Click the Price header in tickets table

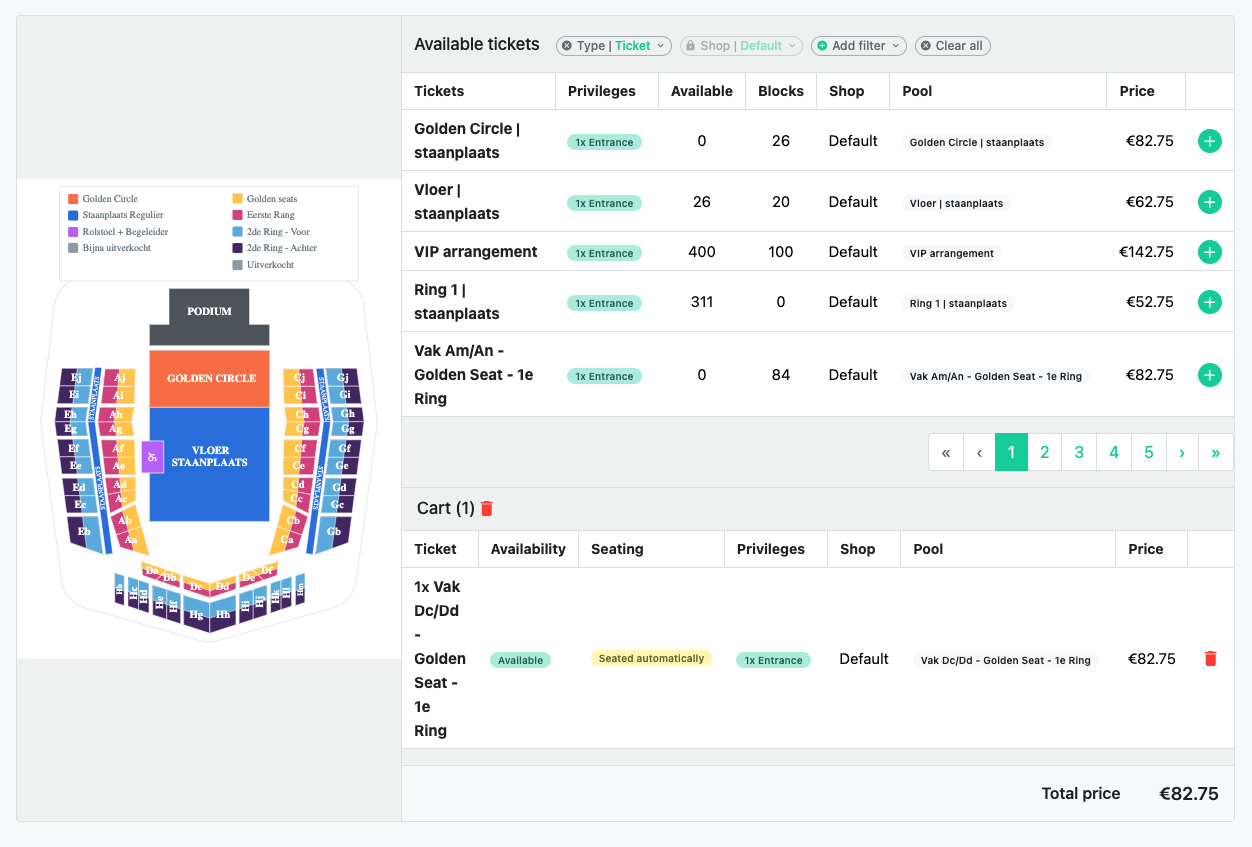pyautogui.click(x=1137, y=91)
